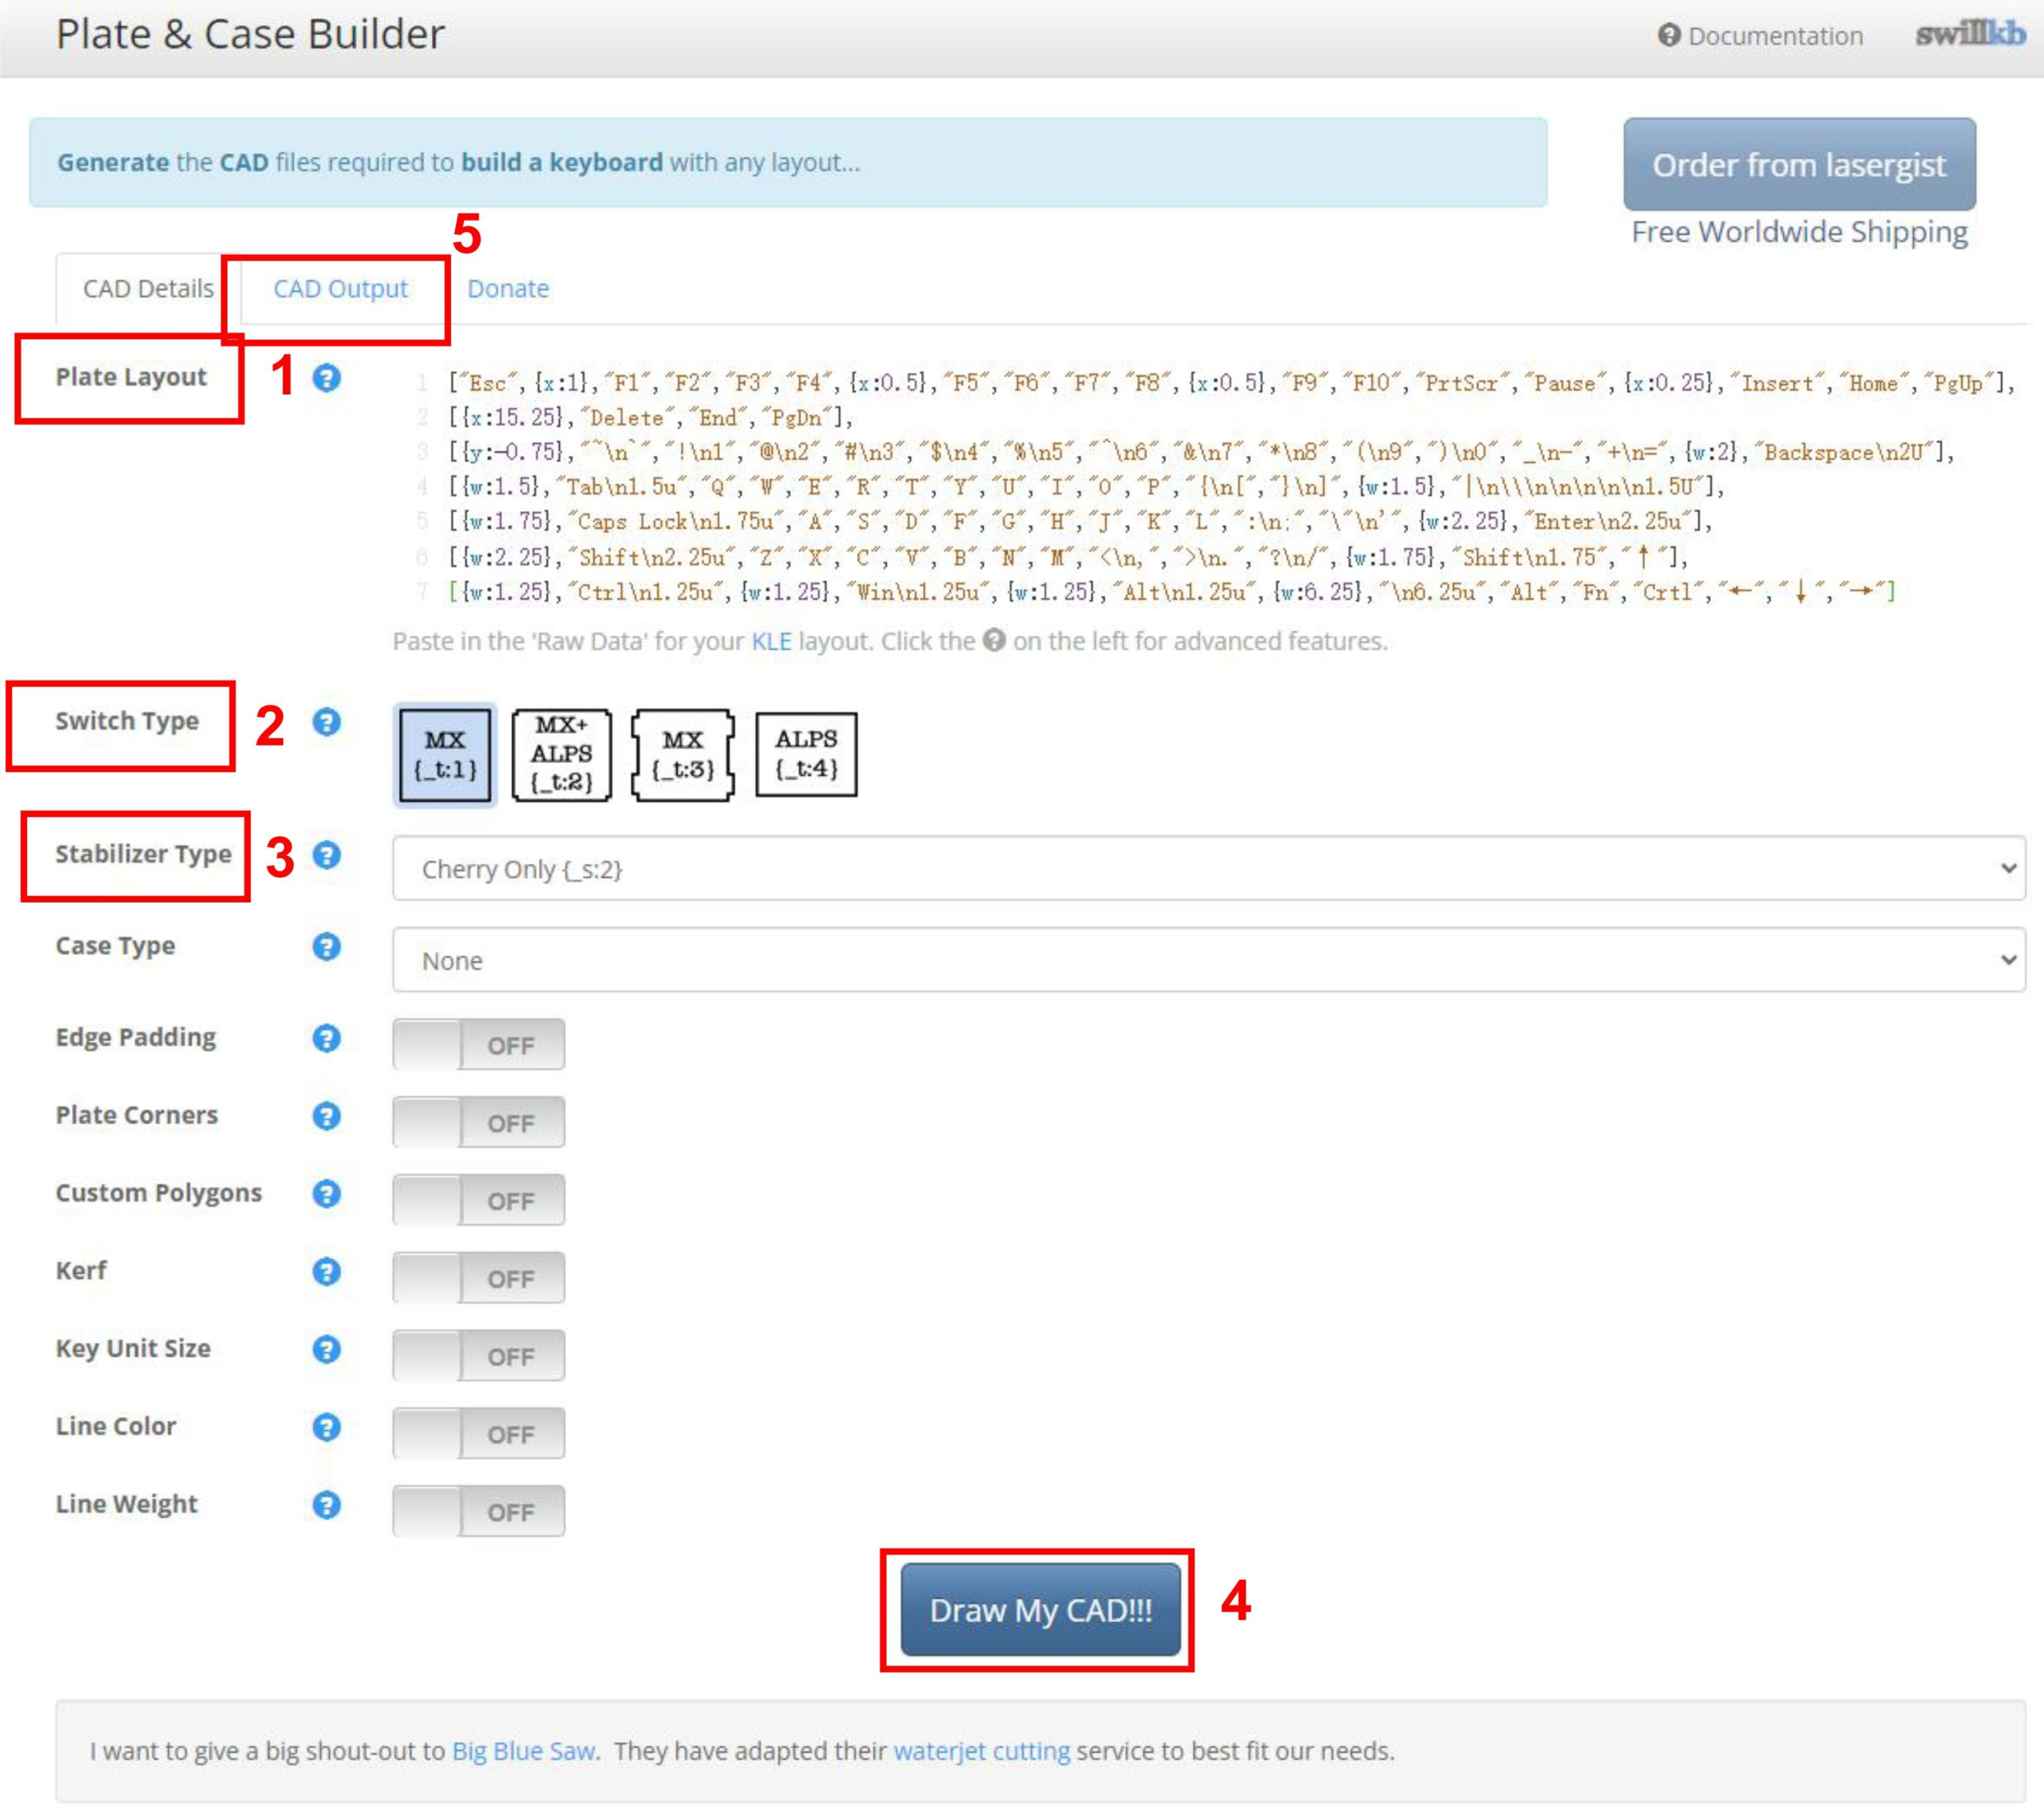The height and width of the screenshot is (1817, 2044).
Task: Open help icon for Stabilizer Type
Action: click(326, 855)
